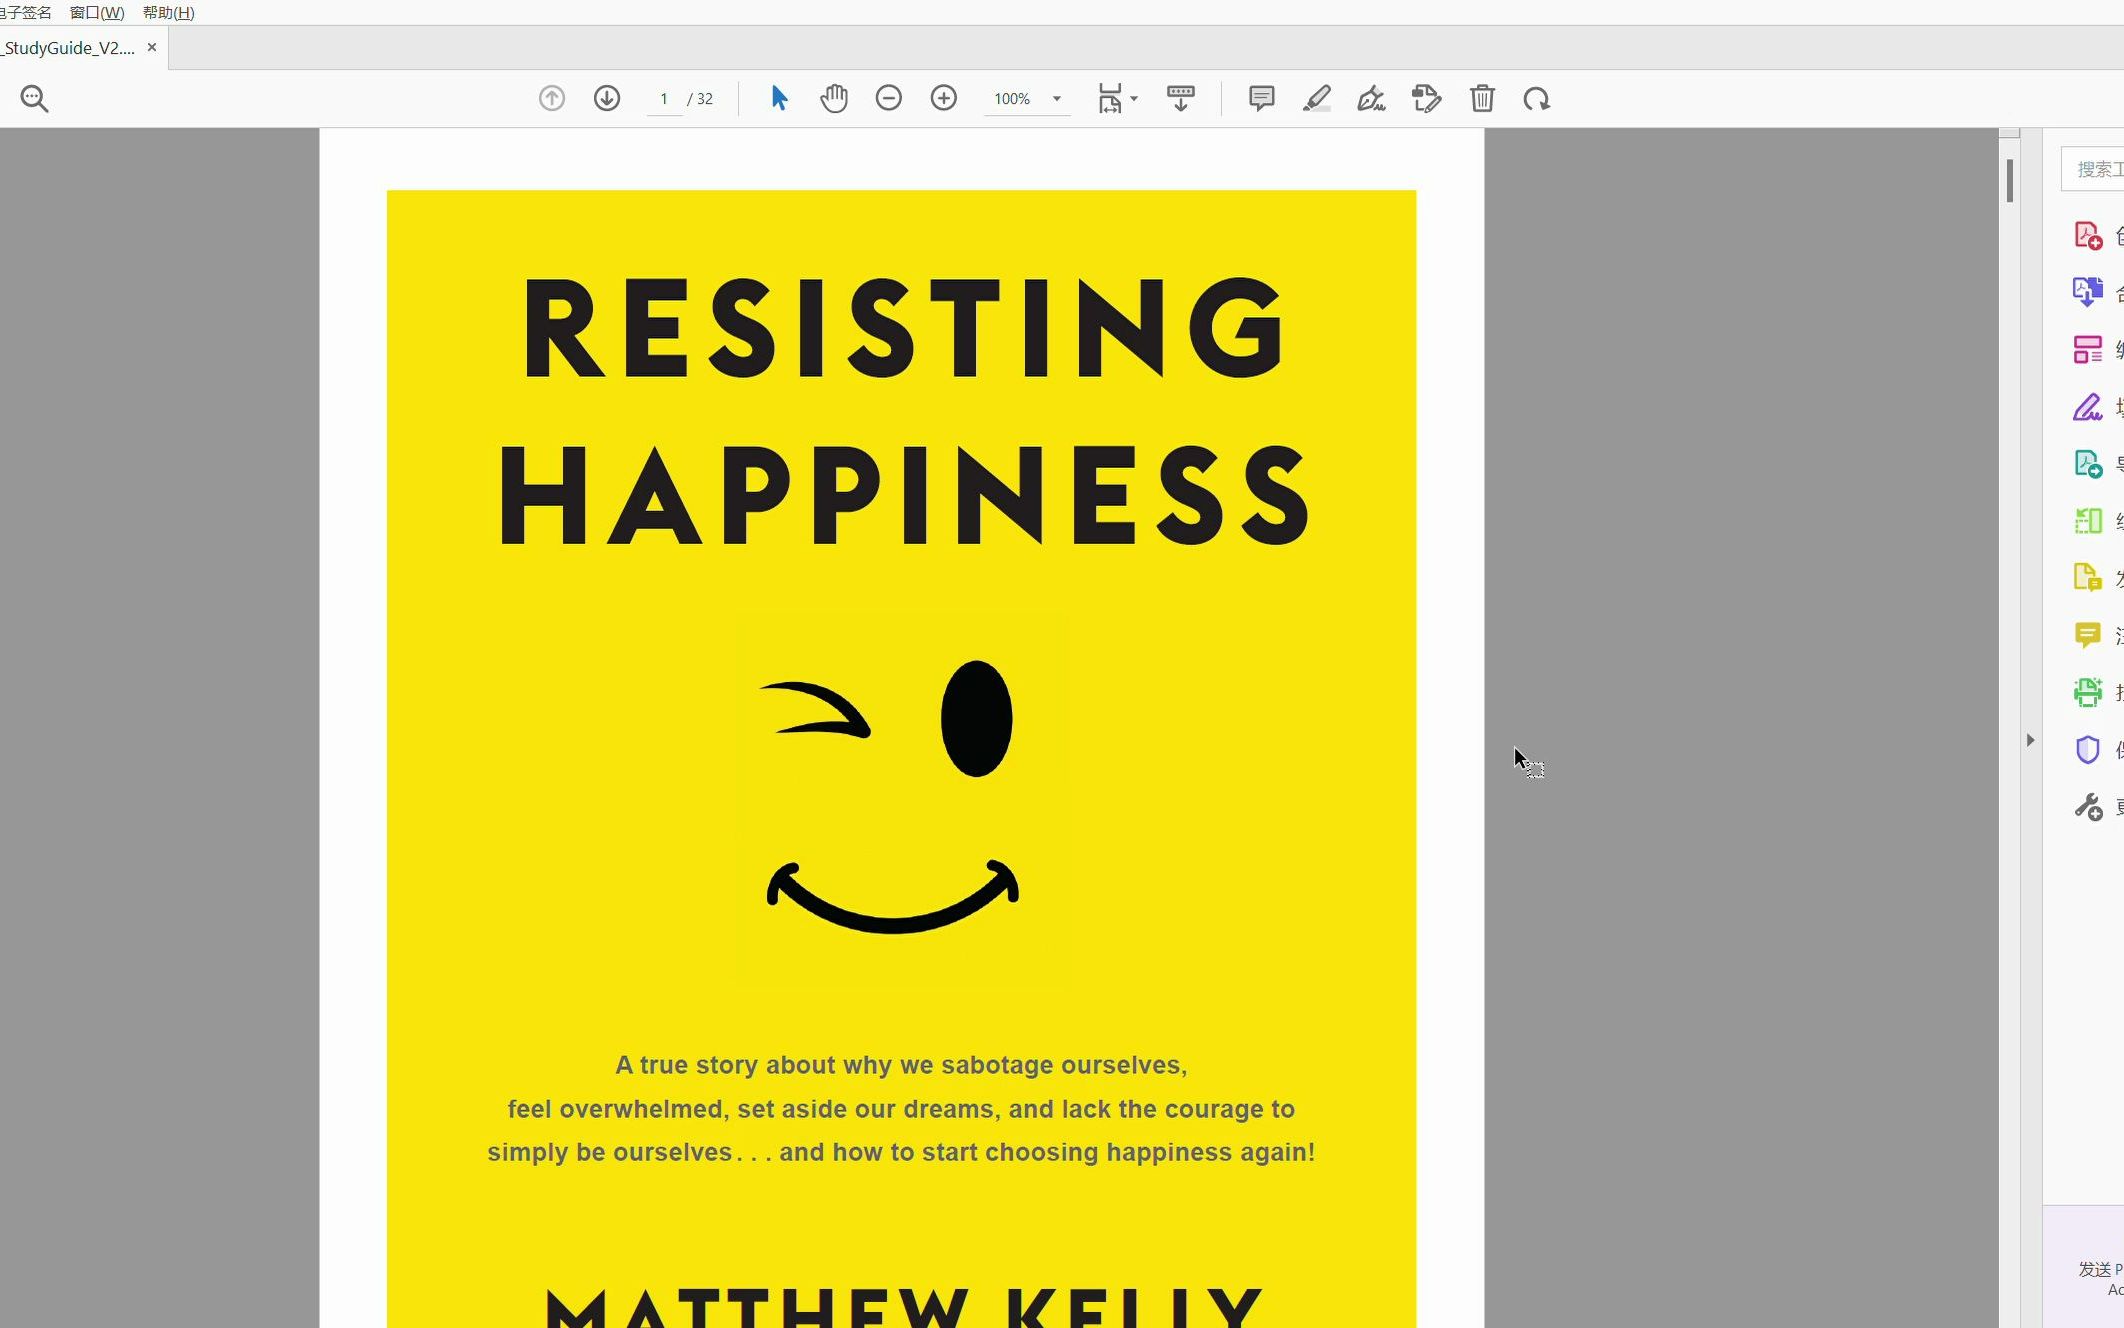Click the trash delete icon
Image resolution: width=2124 pixels, height=1328 pixels.
click(x=1482, y=98)
